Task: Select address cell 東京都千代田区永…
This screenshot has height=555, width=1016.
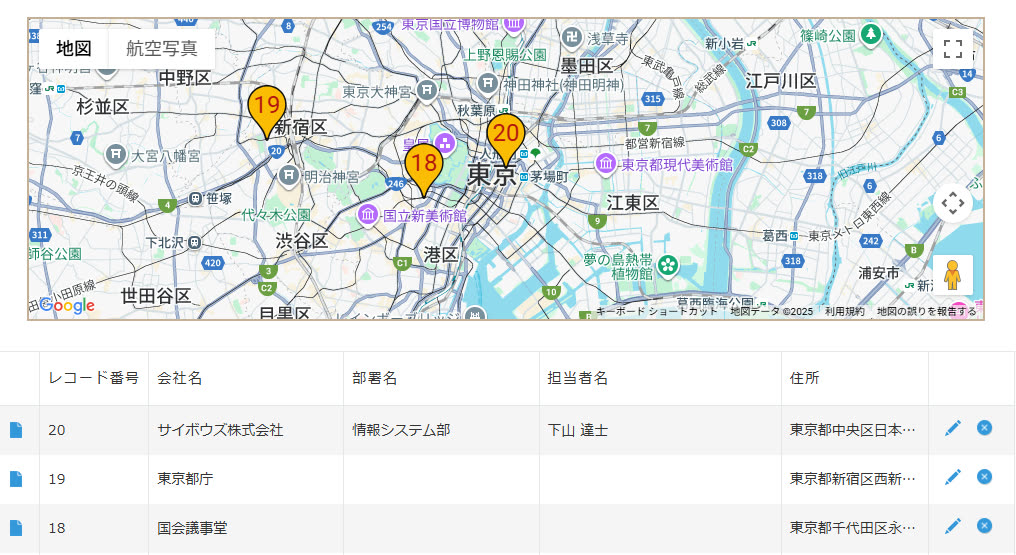Action: (x=855, y=528)
